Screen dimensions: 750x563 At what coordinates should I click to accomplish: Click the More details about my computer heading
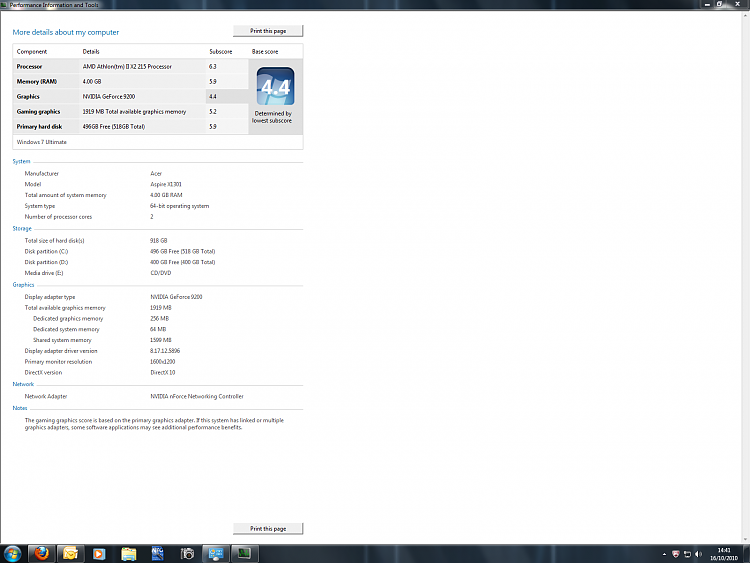point(66,32)
